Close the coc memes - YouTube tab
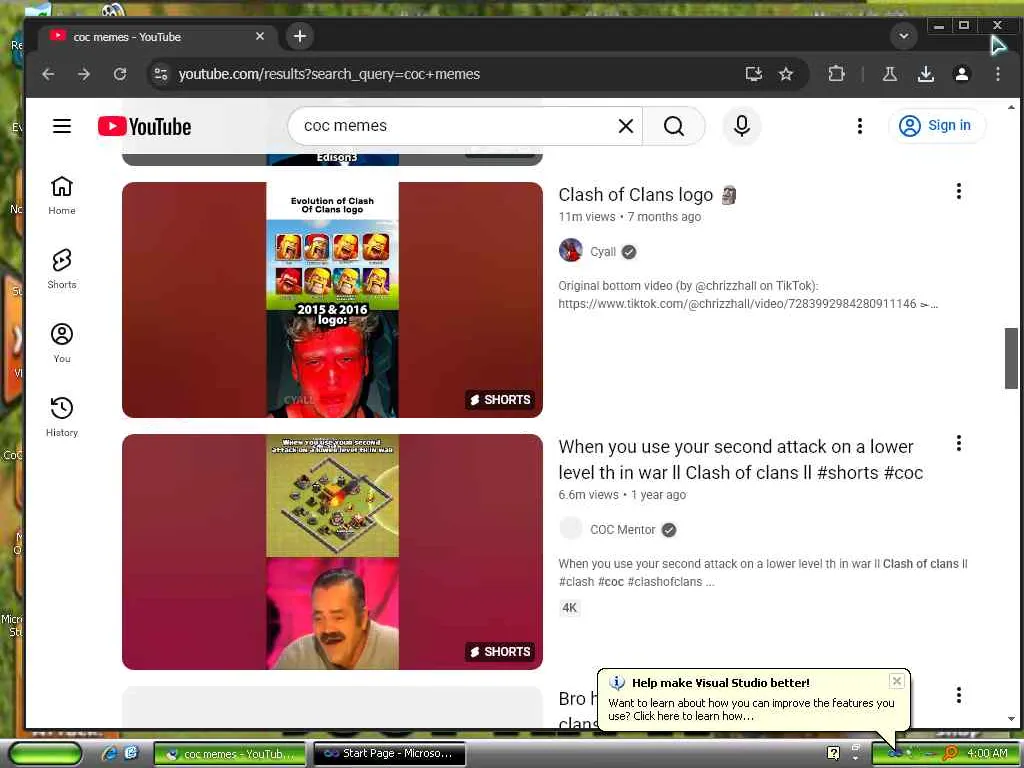 click(x=260, y=36)
